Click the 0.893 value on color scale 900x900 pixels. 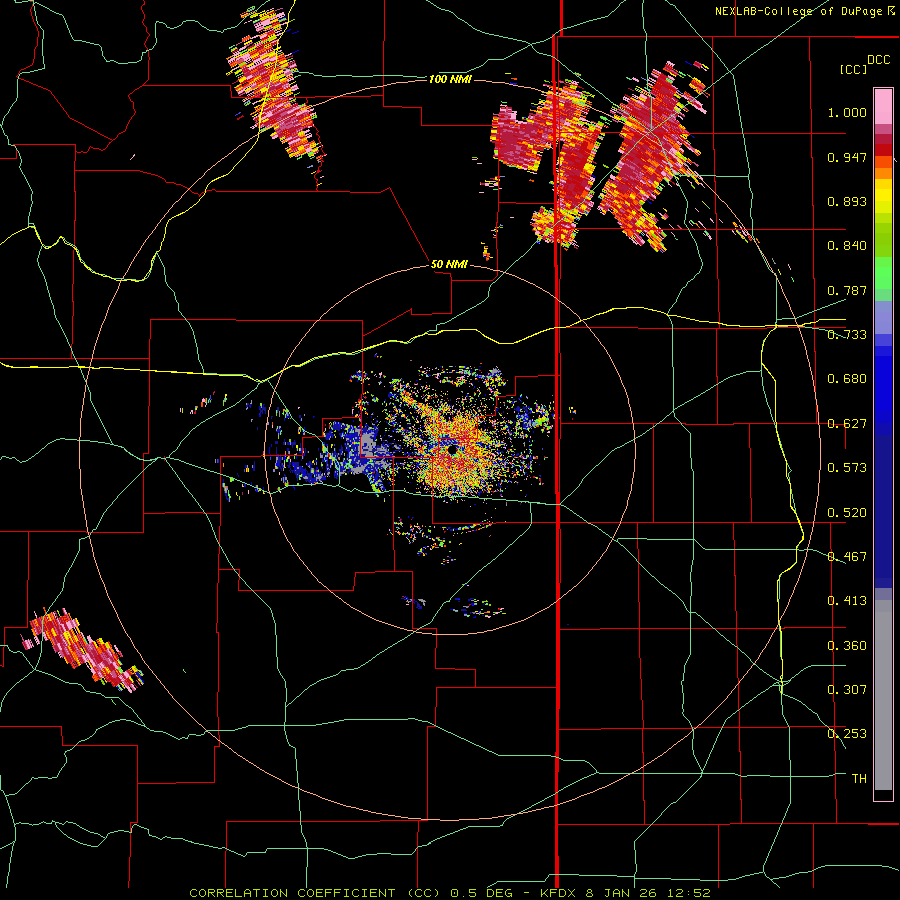click(847, 201)
